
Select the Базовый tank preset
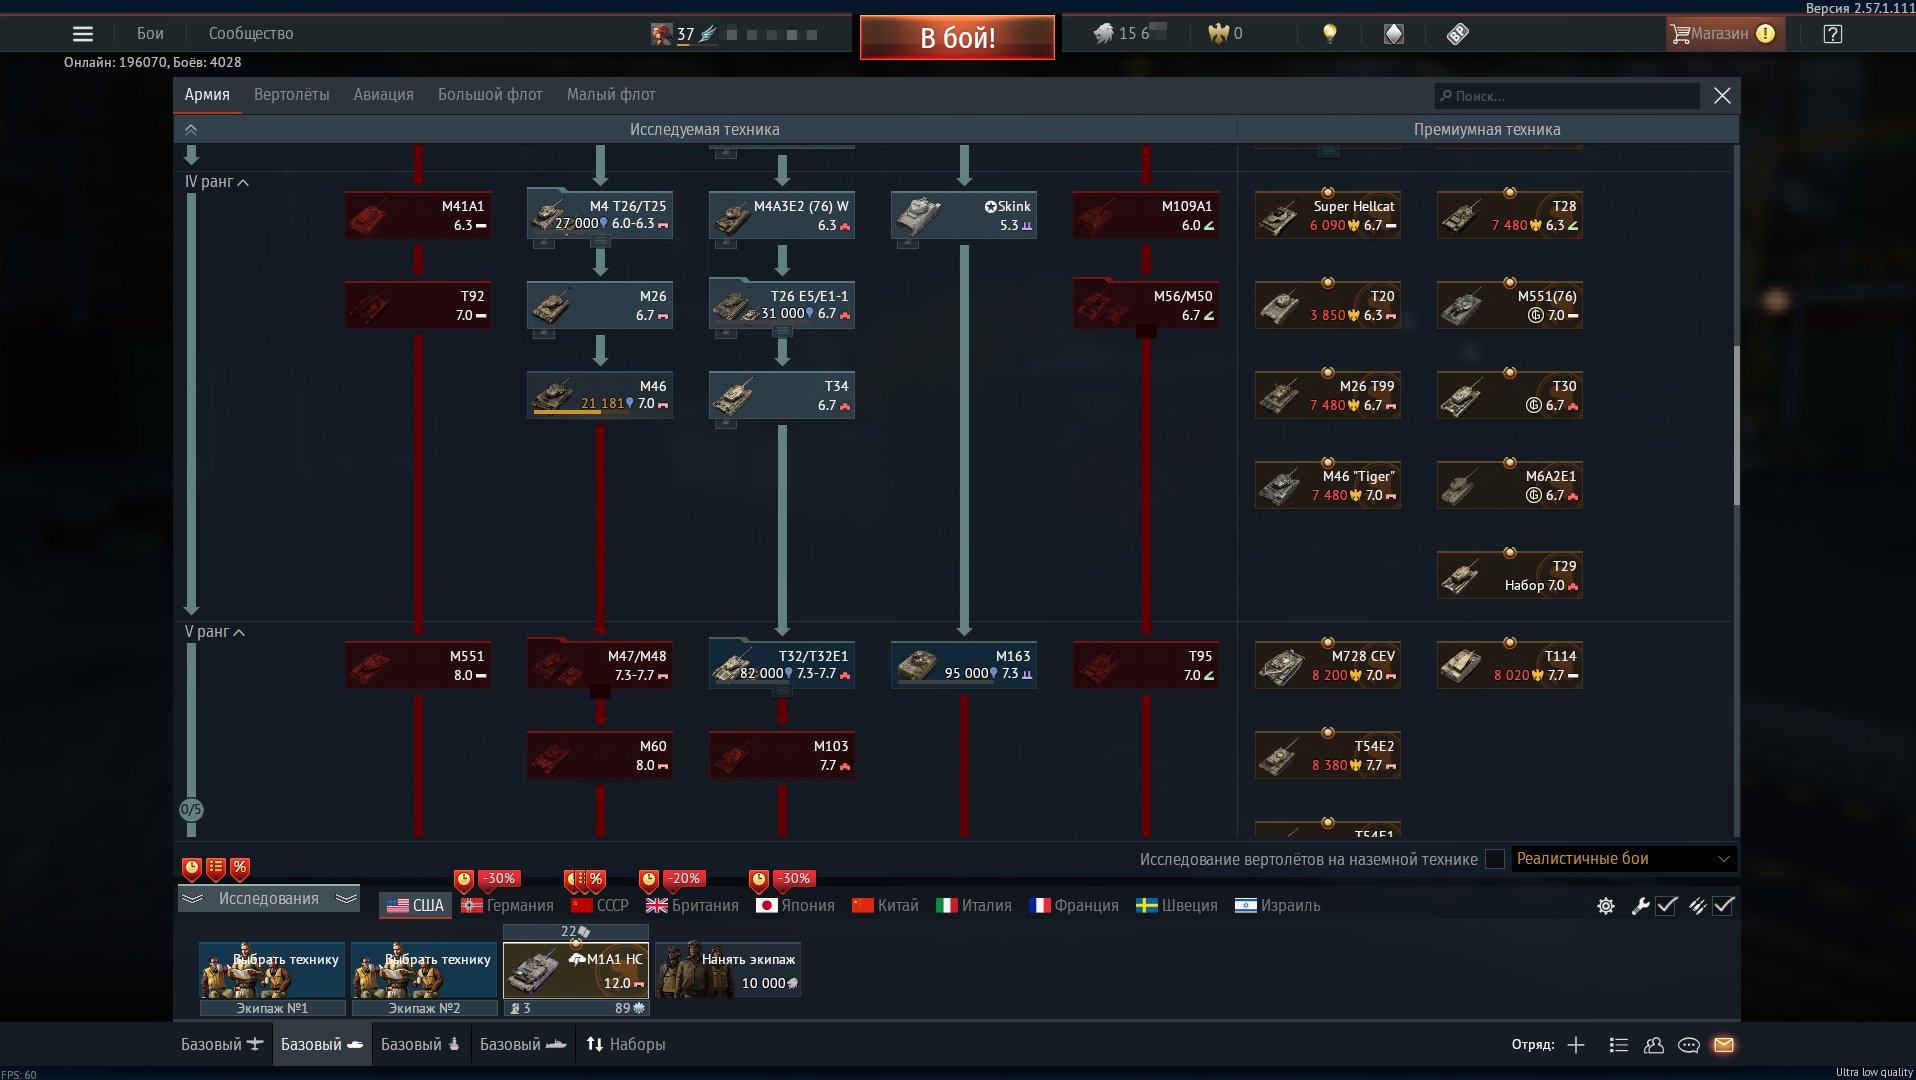click(x=322, y=1045)
